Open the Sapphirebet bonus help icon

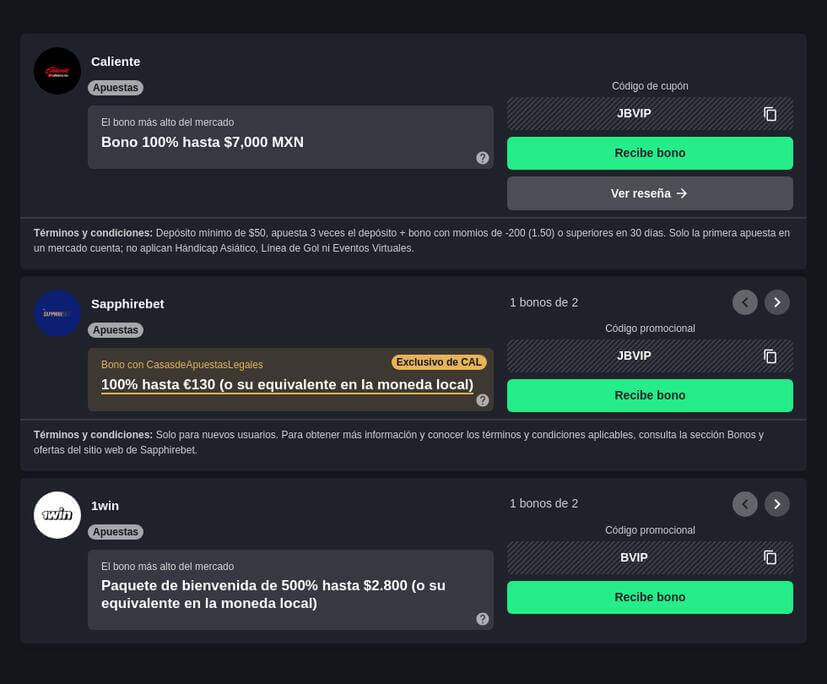[483, 400]
